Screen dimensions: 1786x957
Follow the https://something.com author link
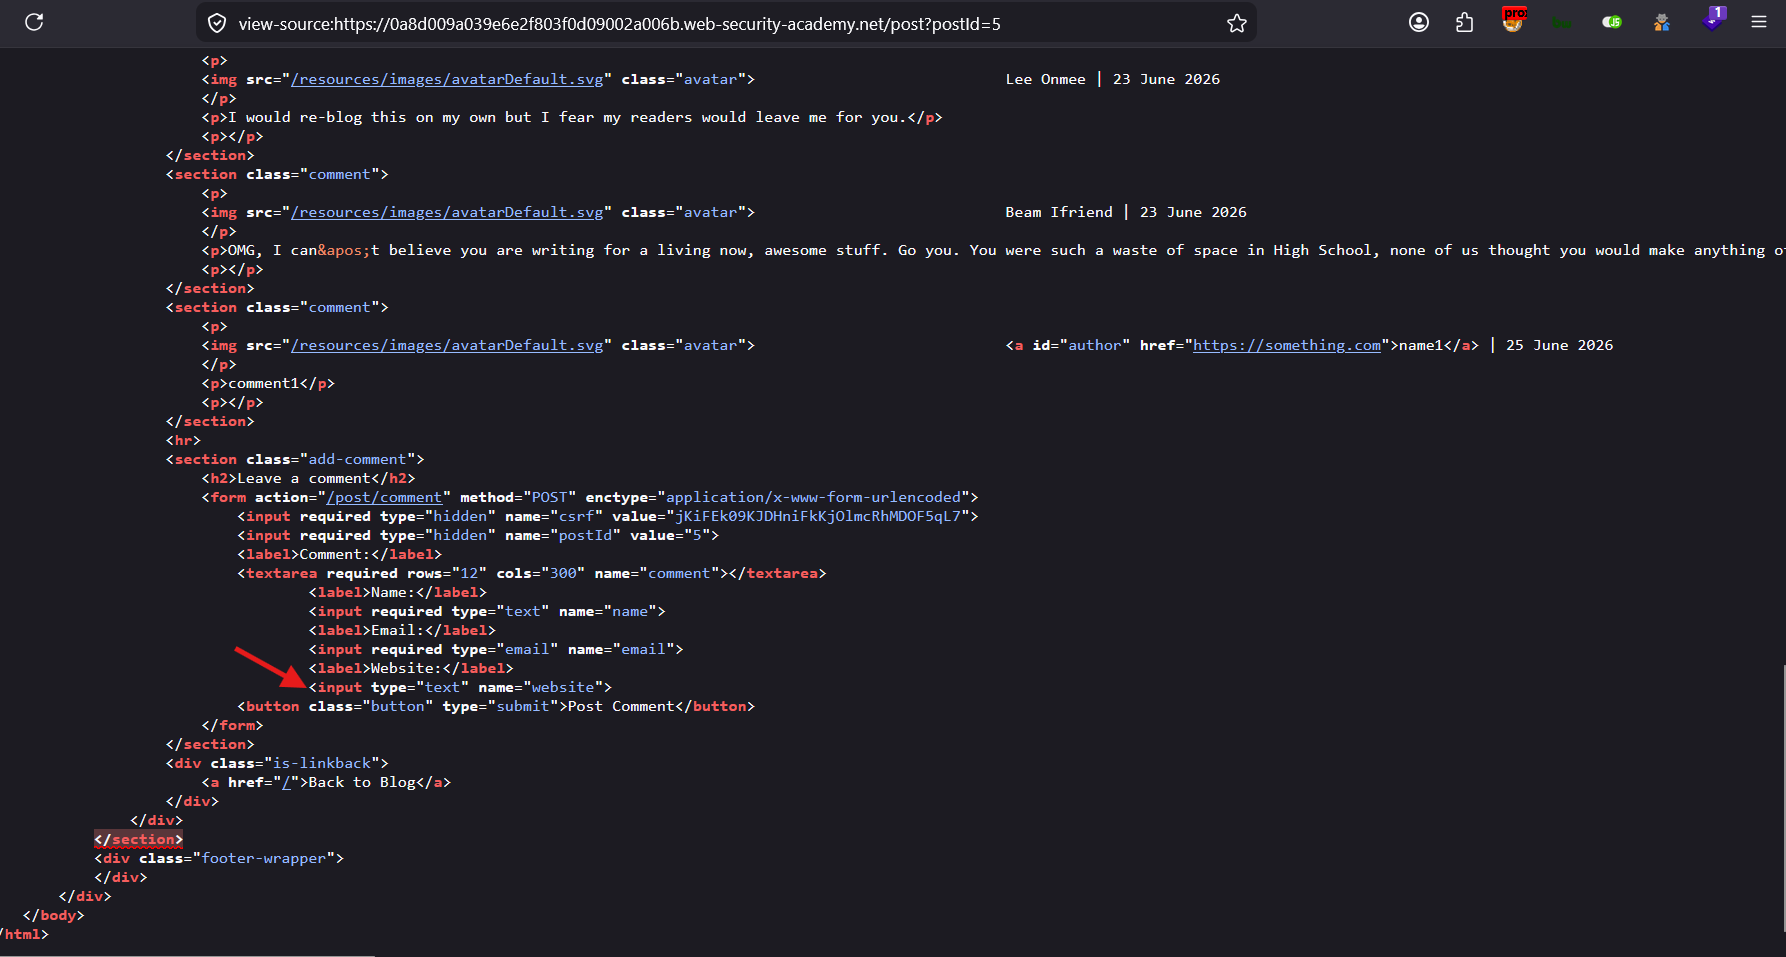click(1287, 345)
